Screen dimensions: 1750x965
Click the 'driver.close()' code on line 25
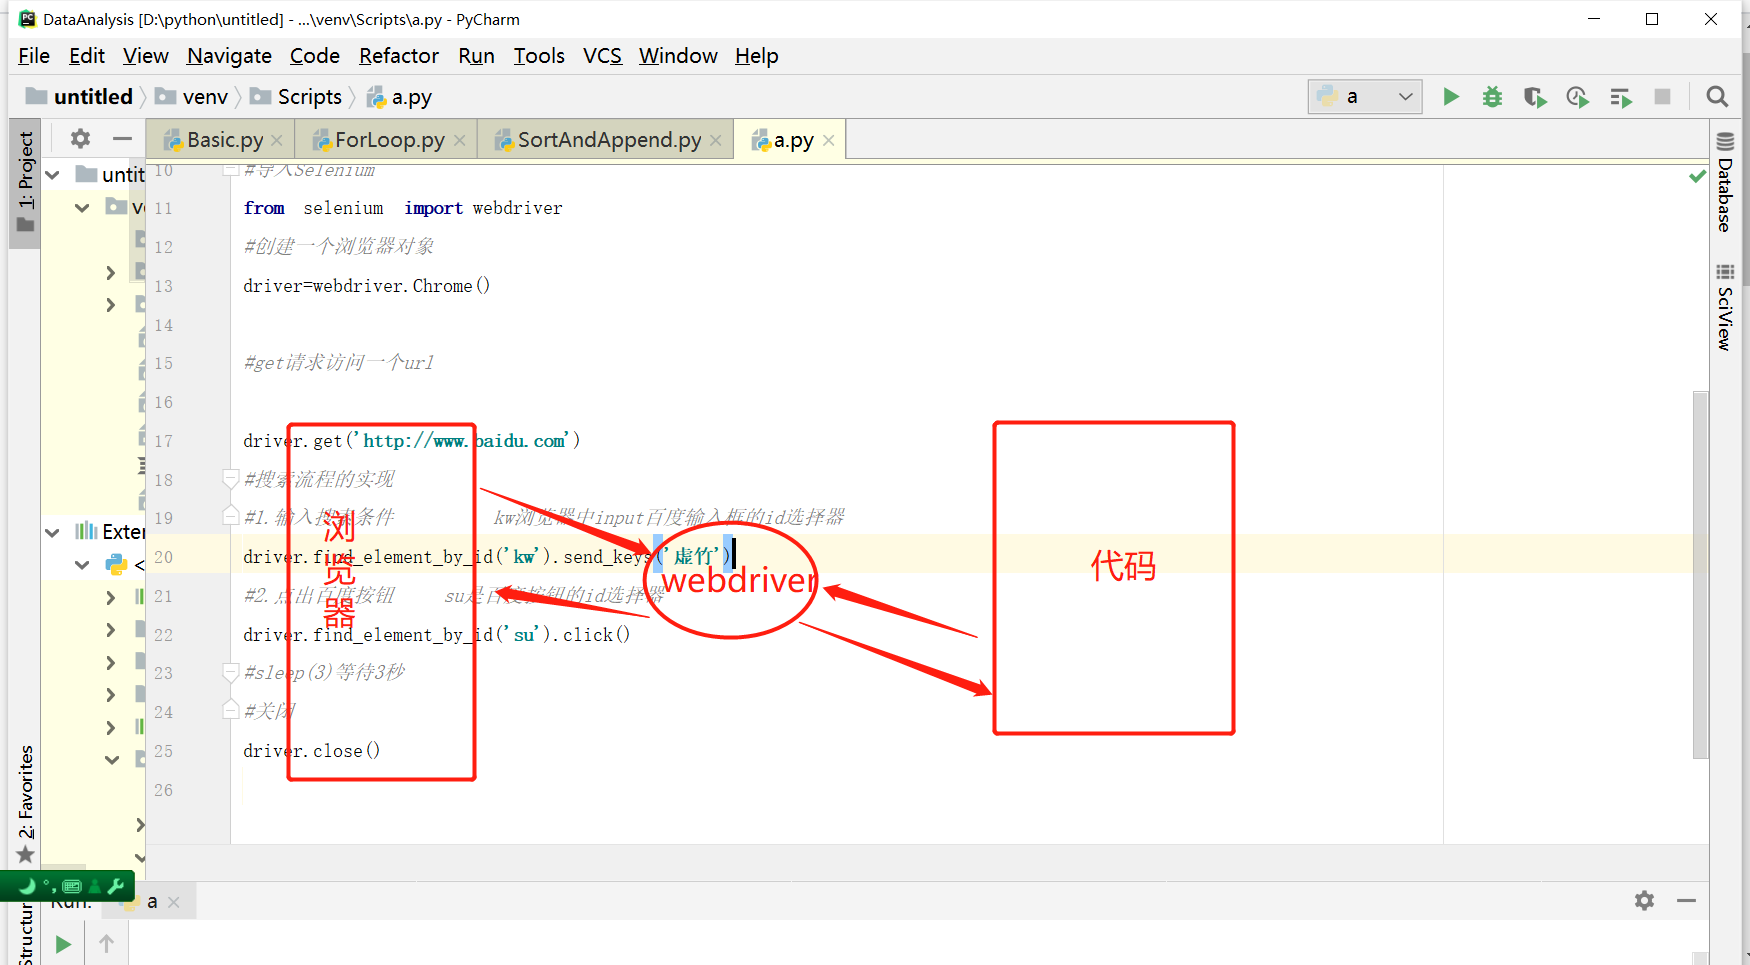click(x=312, y=751)
